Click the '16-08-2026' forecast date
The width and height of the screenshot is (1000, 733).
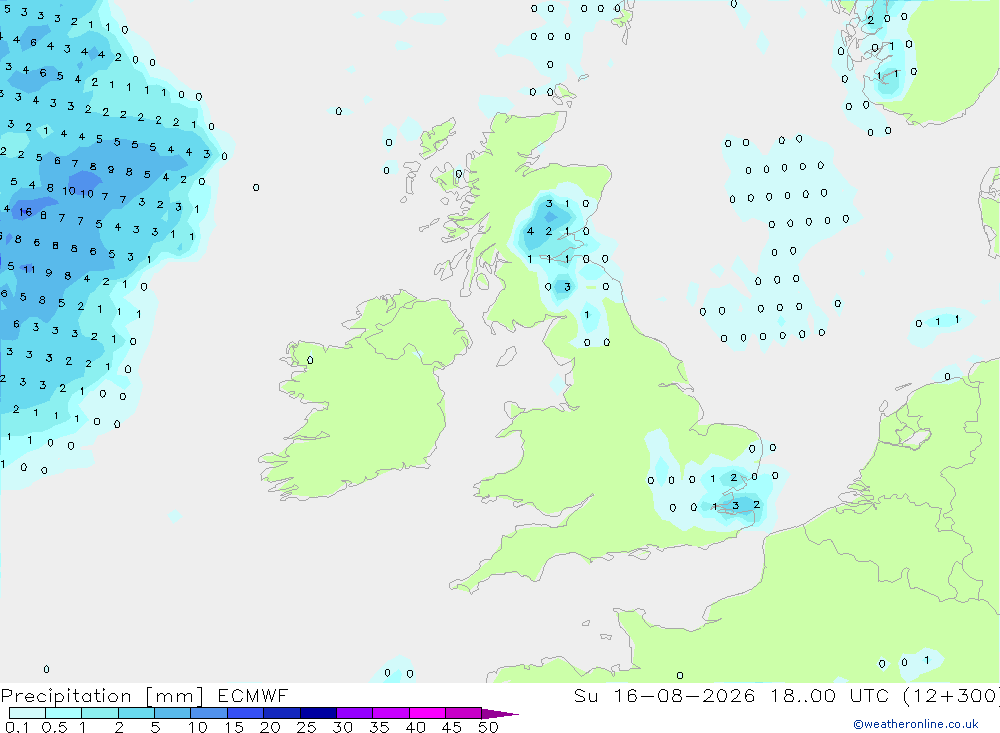684,696
